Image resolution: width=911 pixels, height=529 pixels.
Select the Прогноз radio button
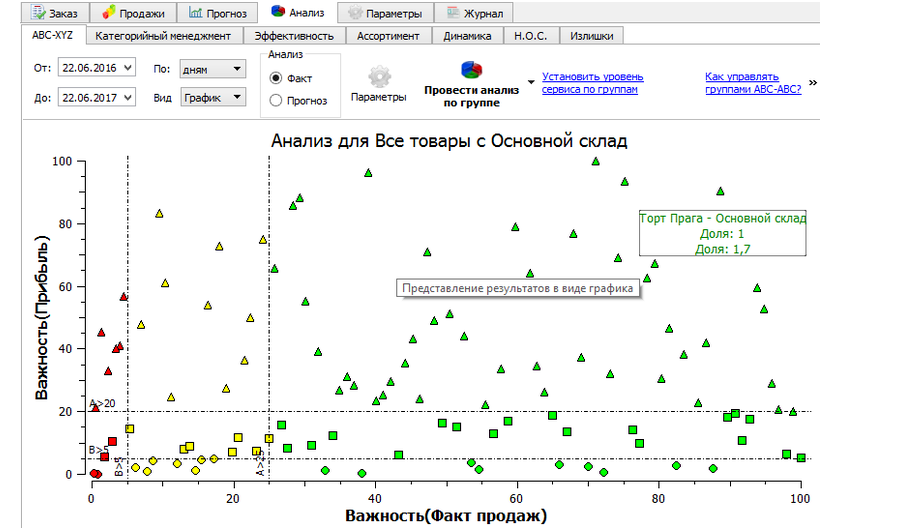tap(276, 100)
